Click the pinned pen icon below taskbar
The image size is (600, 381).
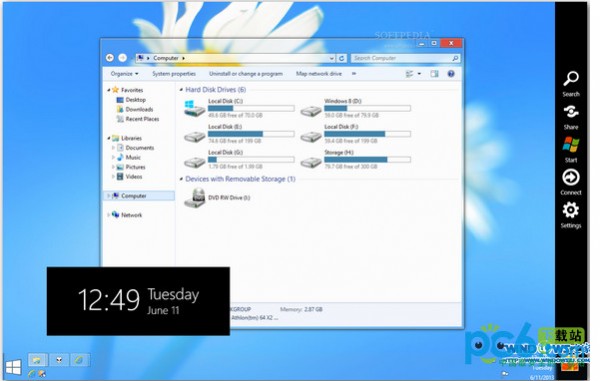(32, 373)
